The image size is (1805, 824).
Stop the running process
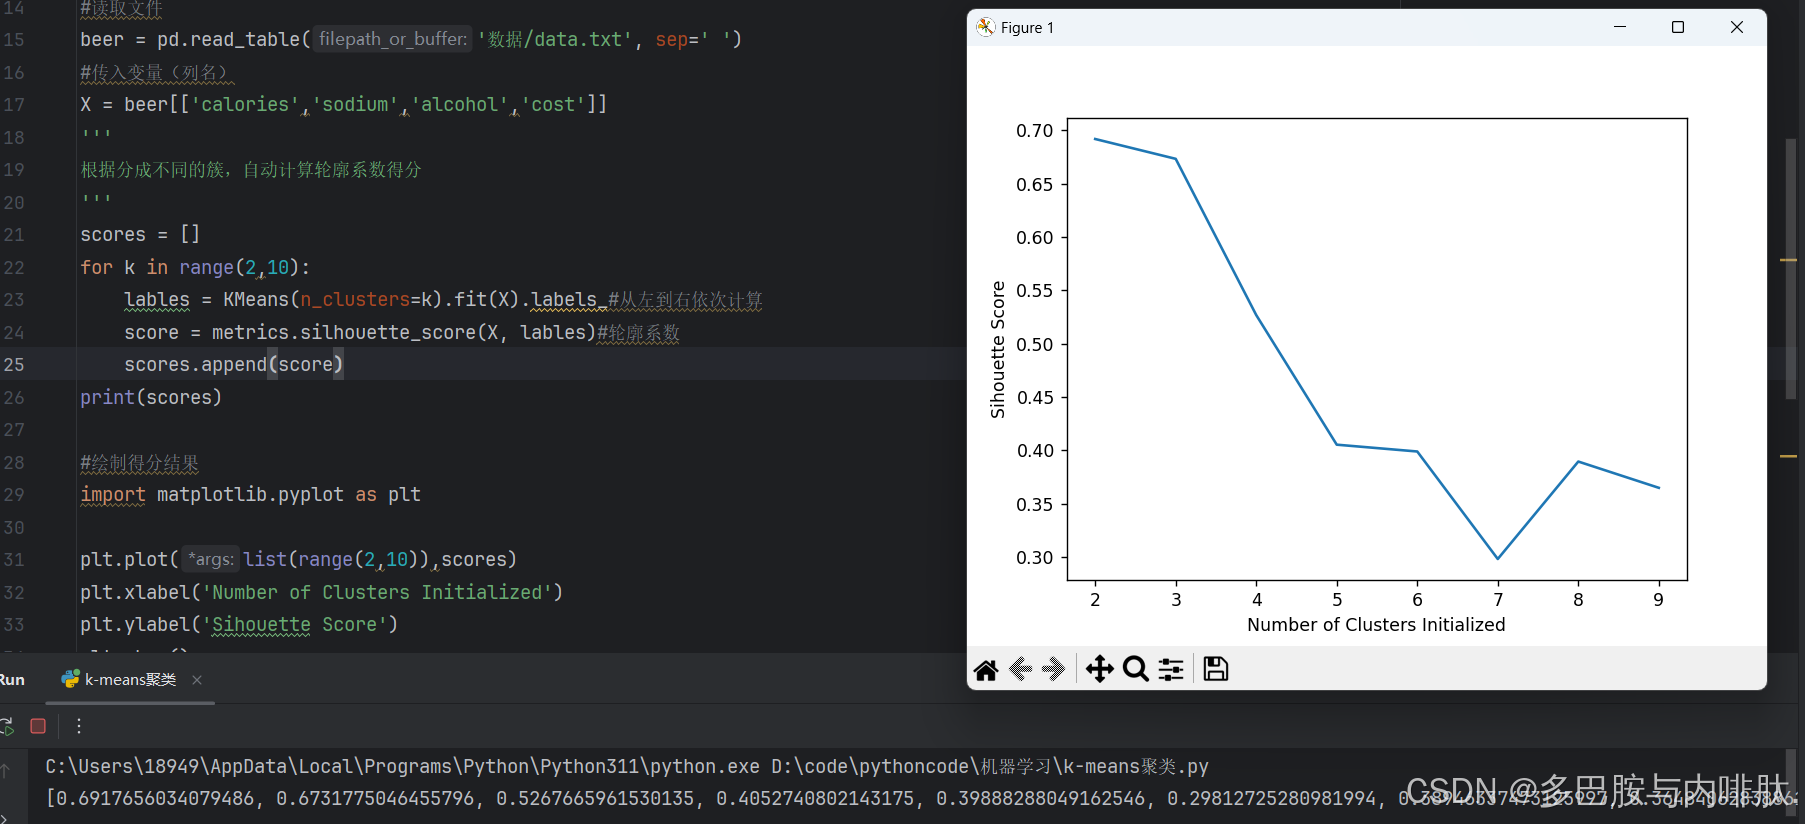pyautogui.click(x=38, y=726)
